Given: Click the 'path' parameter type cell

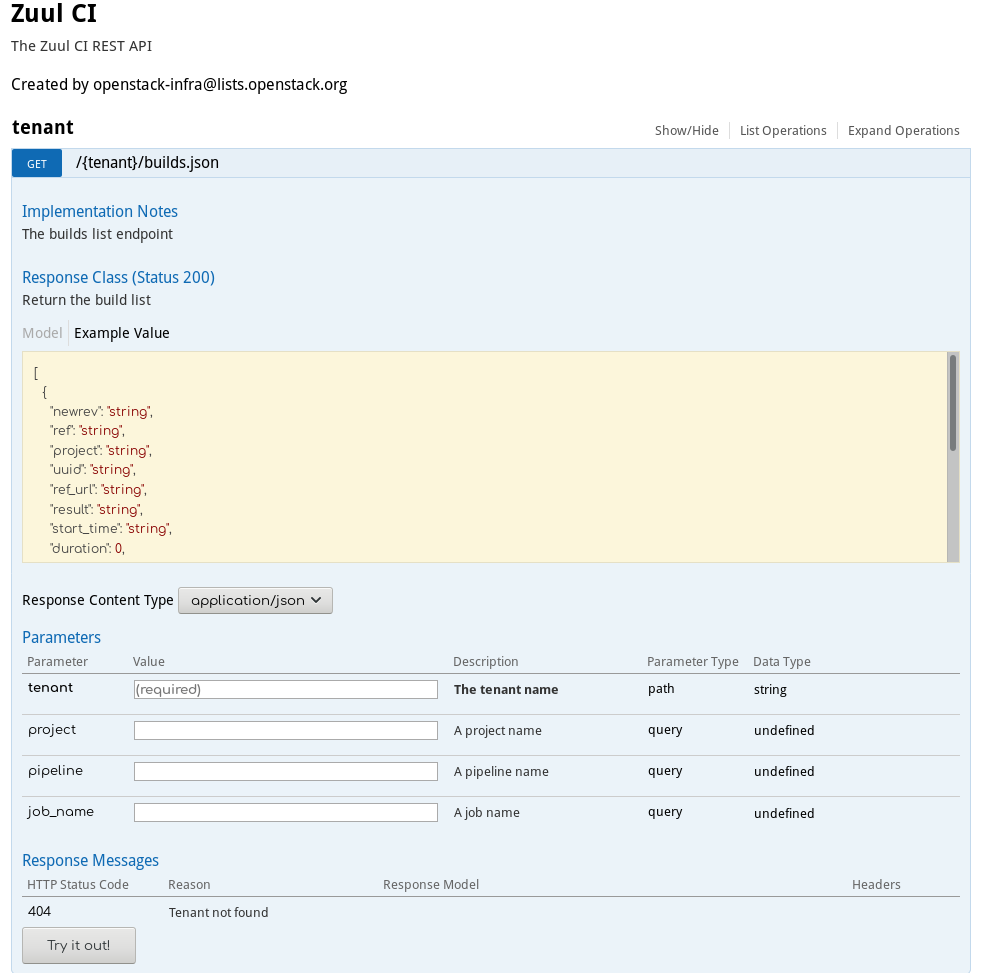Looking at the screenshot, I should [661, 689].
